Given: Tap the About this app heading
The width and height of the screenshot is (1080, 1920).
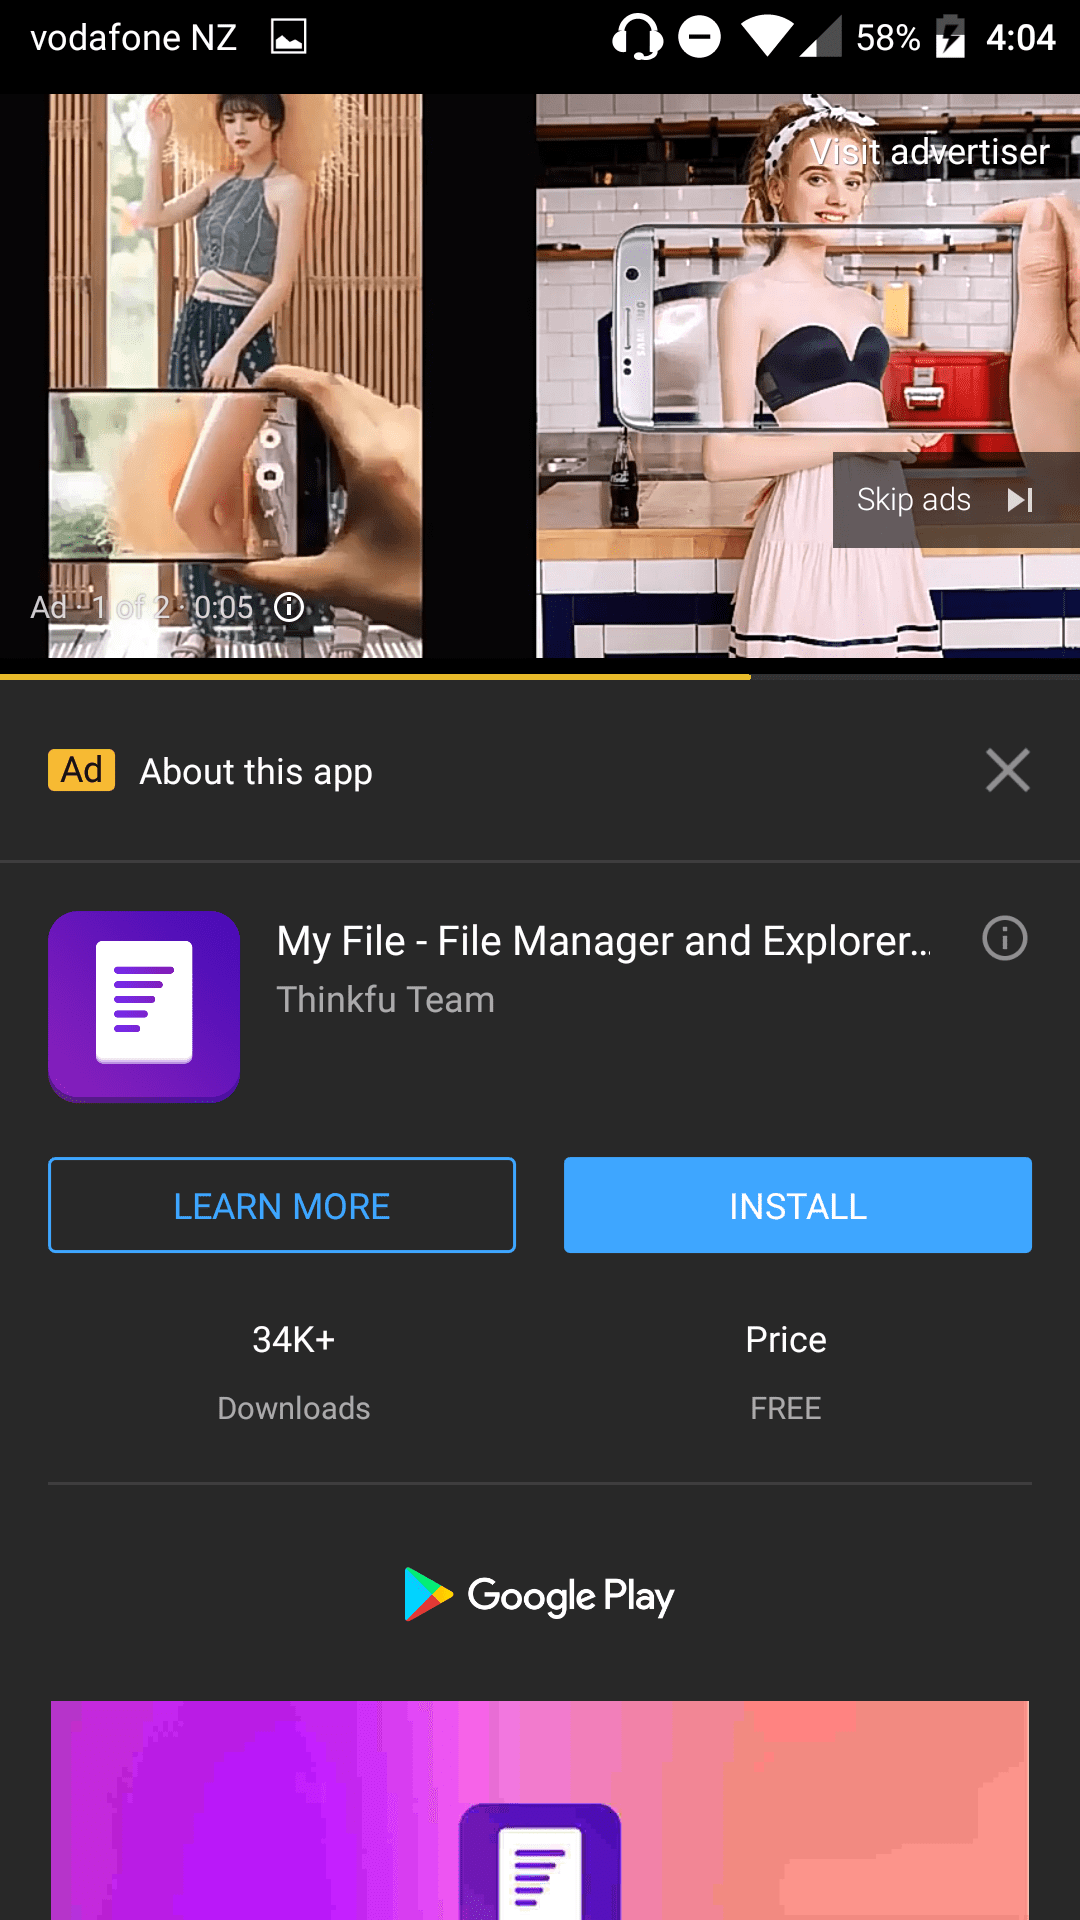Looking at the screenshot, I should (256, 772).
